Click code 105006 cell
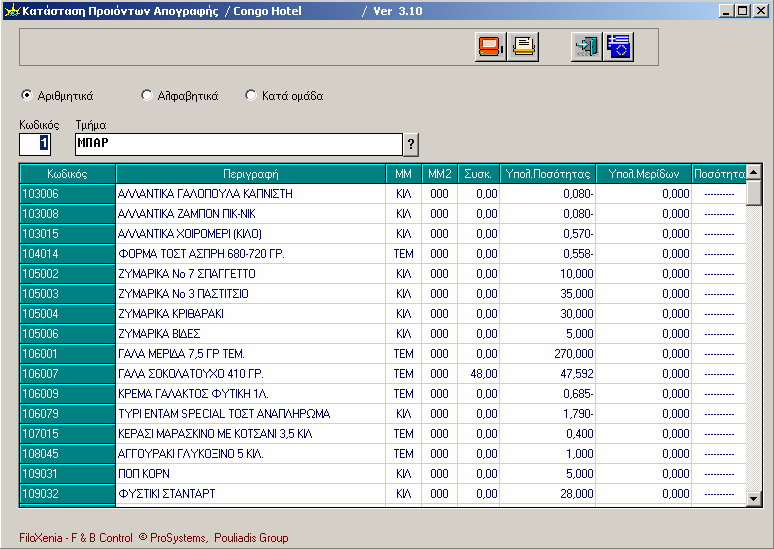Viewport: 774px width, 549px height. 68,334
